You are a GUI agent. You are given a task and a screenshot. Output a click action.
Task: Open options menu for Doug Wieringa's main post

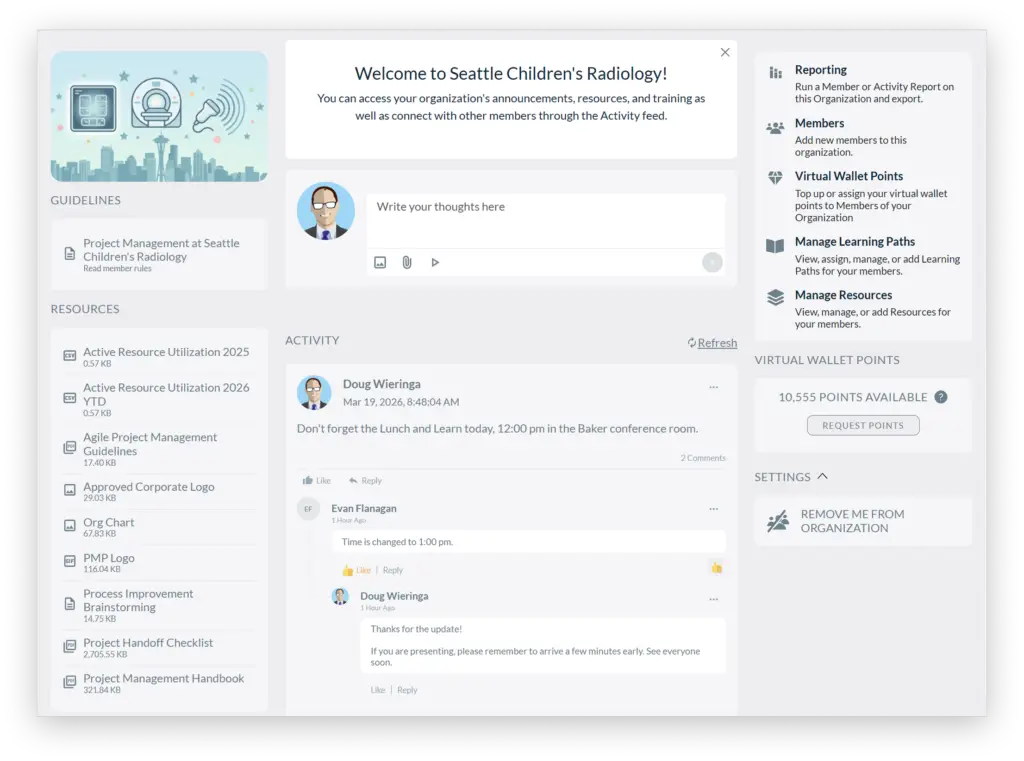point(713,387)
